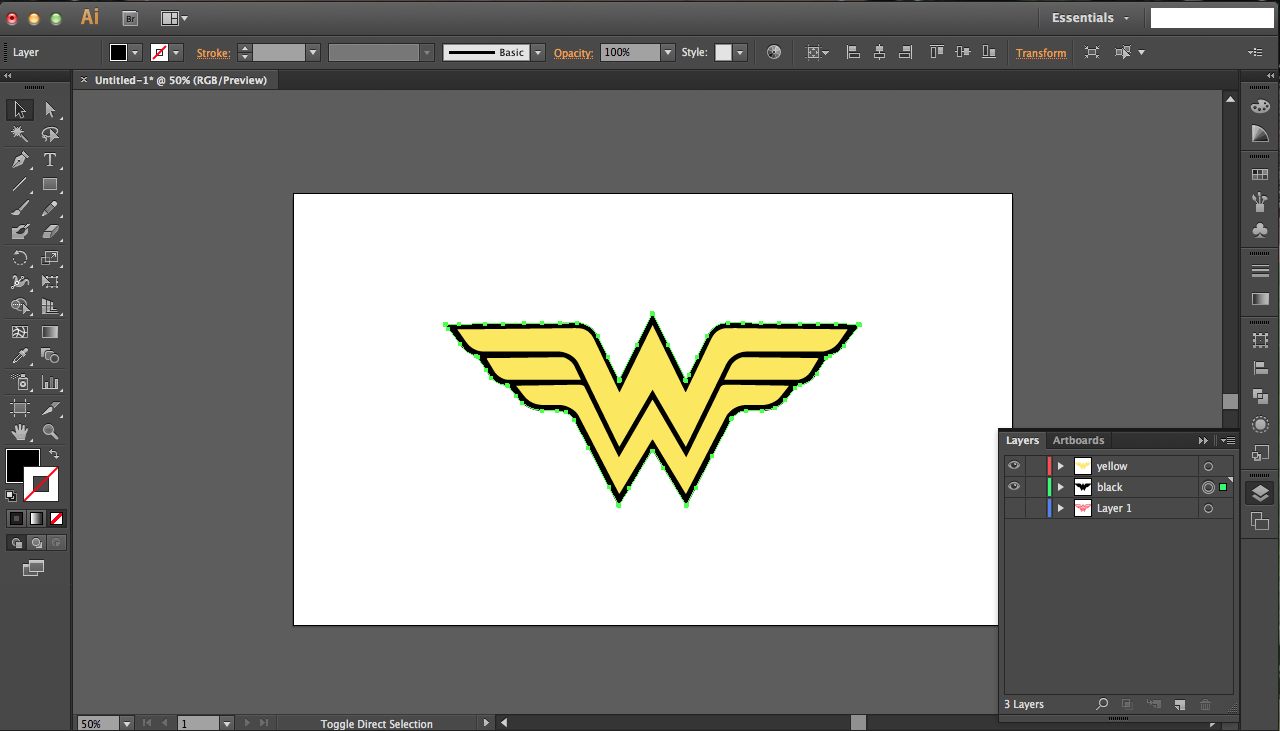Select the Selection tool arrow
Image resolution: width=1280 pixels, height=731 pixels.
(x=20, y=110)
